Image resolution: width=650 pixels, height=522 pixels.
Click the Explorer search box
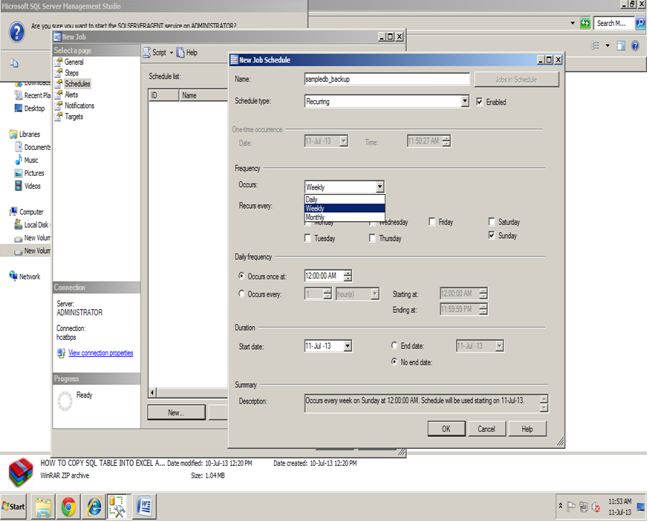pos(614,23)
